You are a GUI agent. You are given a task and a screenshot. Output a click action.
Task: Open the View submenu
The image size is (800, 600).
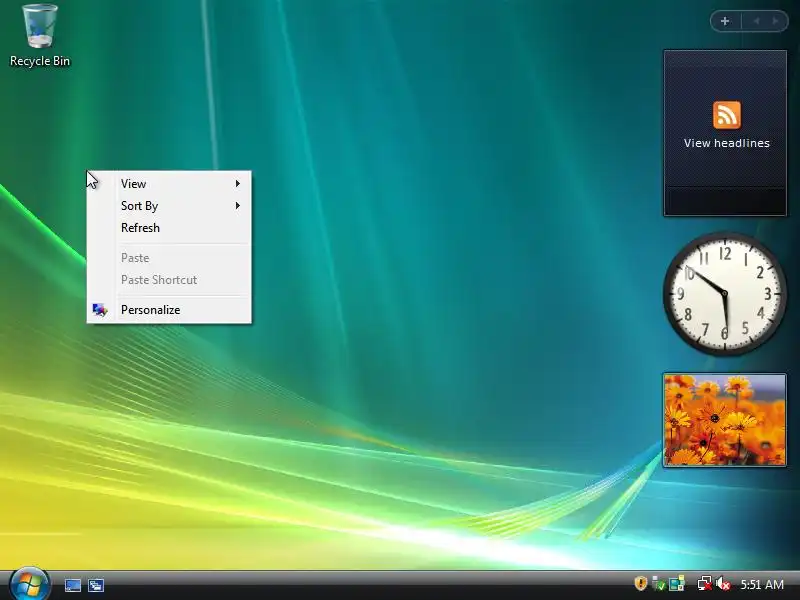click(x=169, y=184)
